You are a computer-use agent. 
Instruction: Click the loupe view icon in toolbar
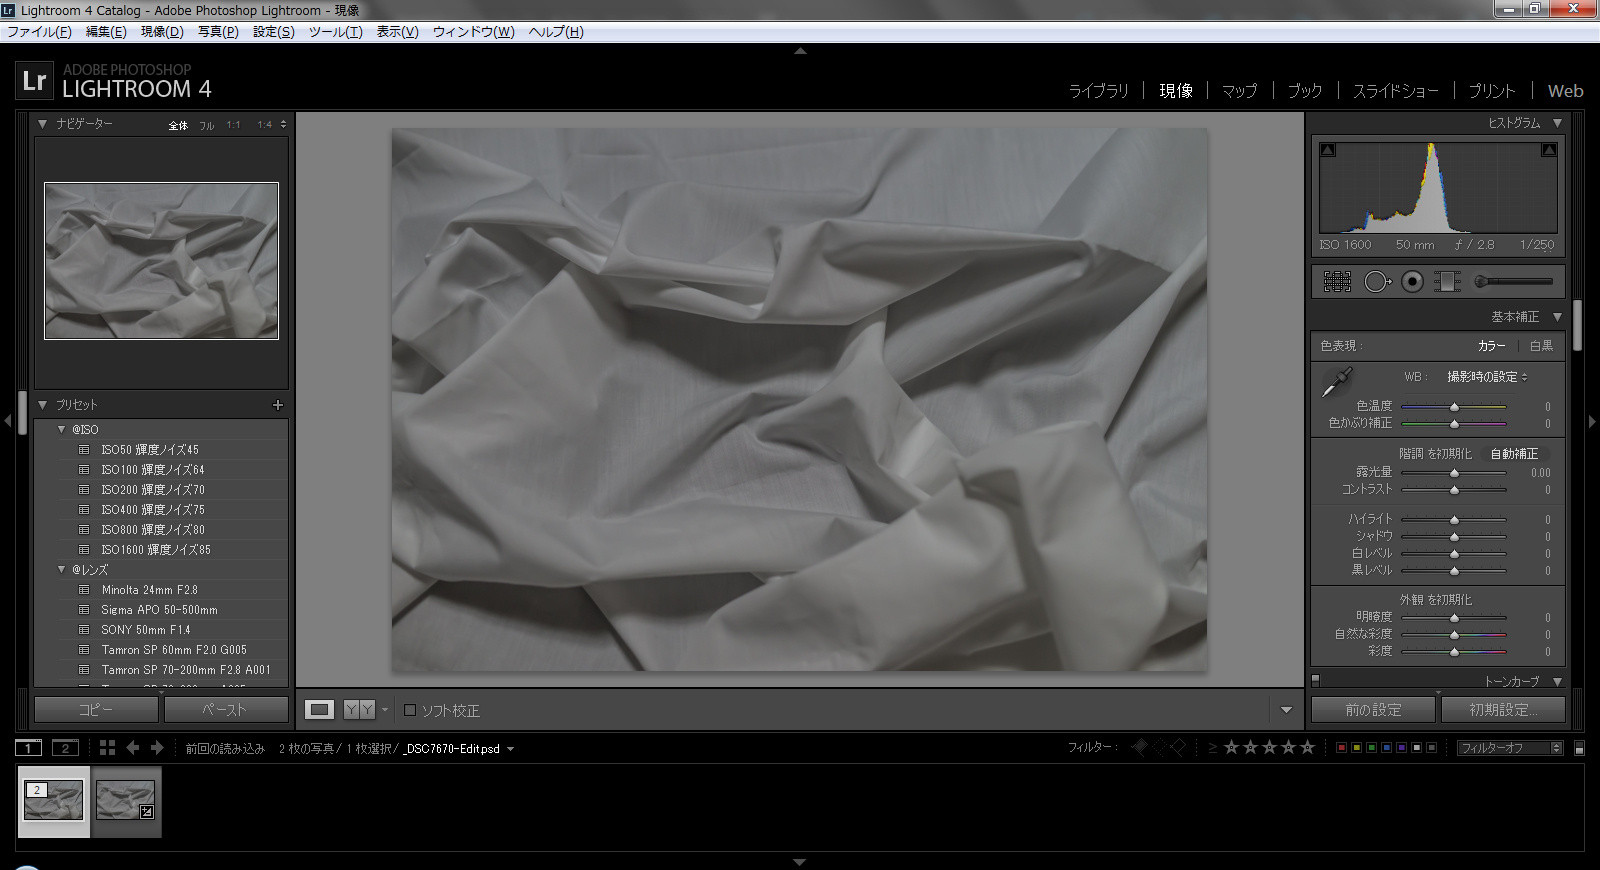(x=319, y=710)
